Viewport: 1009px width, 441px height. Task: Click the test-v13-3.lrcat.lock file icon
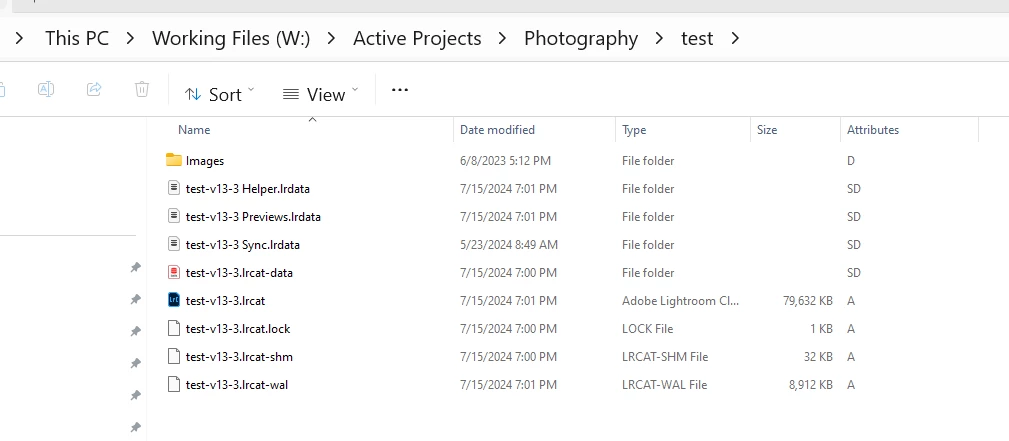[174, 328]
